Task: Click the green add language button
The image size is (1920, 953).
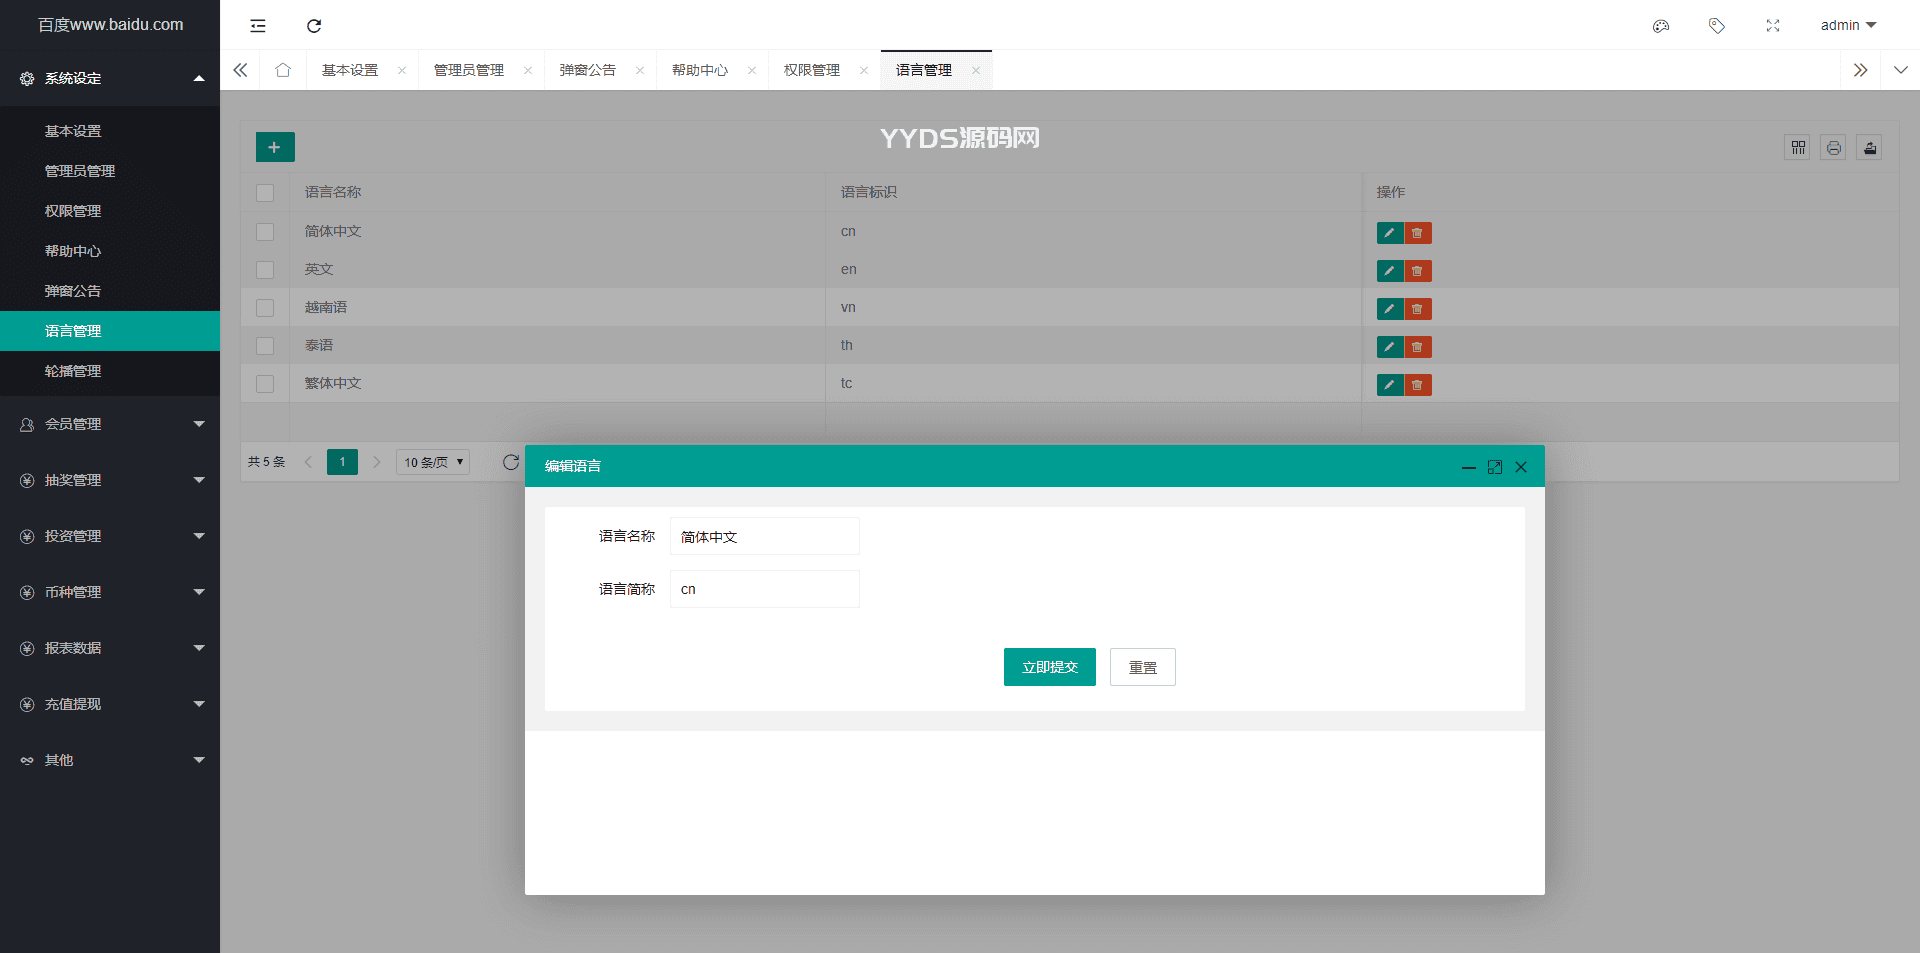Action: coord(275,147)
